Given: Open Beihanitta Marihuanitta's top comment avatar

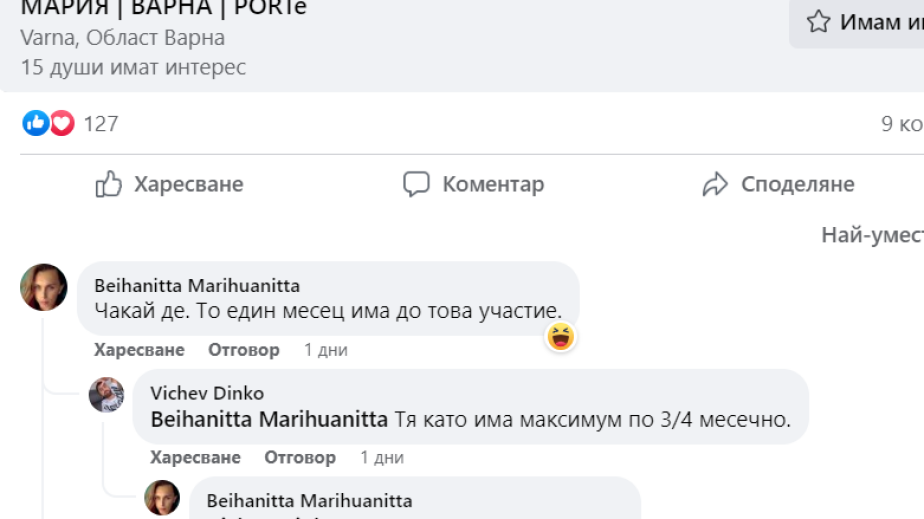Looking at the screenshot, I should 44,287.
